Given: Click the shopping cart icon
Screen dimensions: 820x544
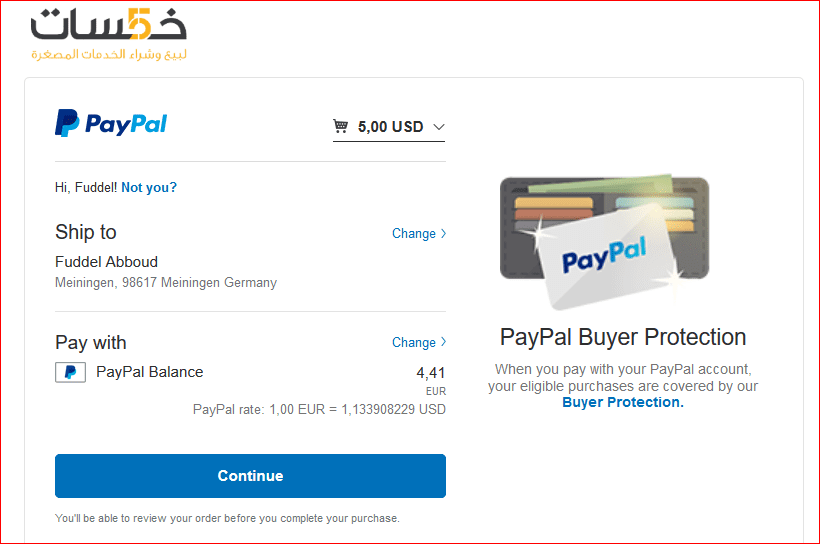Looking at the screenshot, I should click(340, 126).
